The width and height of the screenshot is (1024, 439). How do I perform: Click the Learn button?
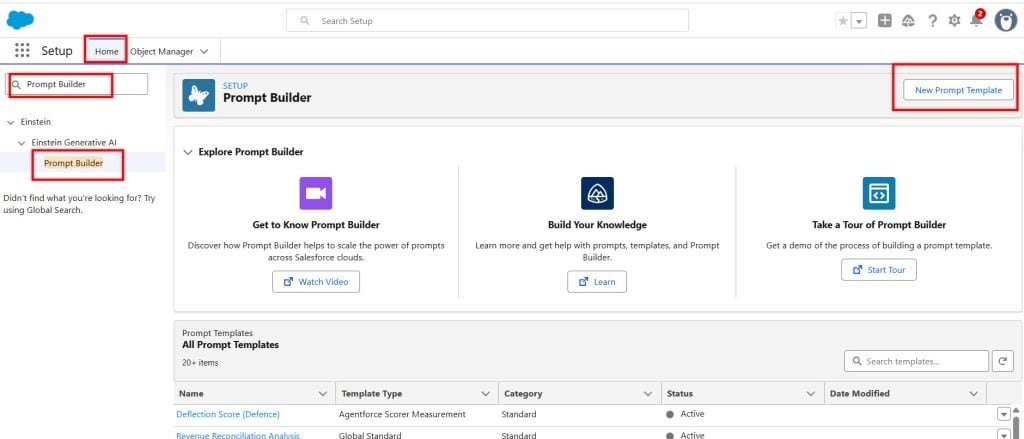point(597,282)
